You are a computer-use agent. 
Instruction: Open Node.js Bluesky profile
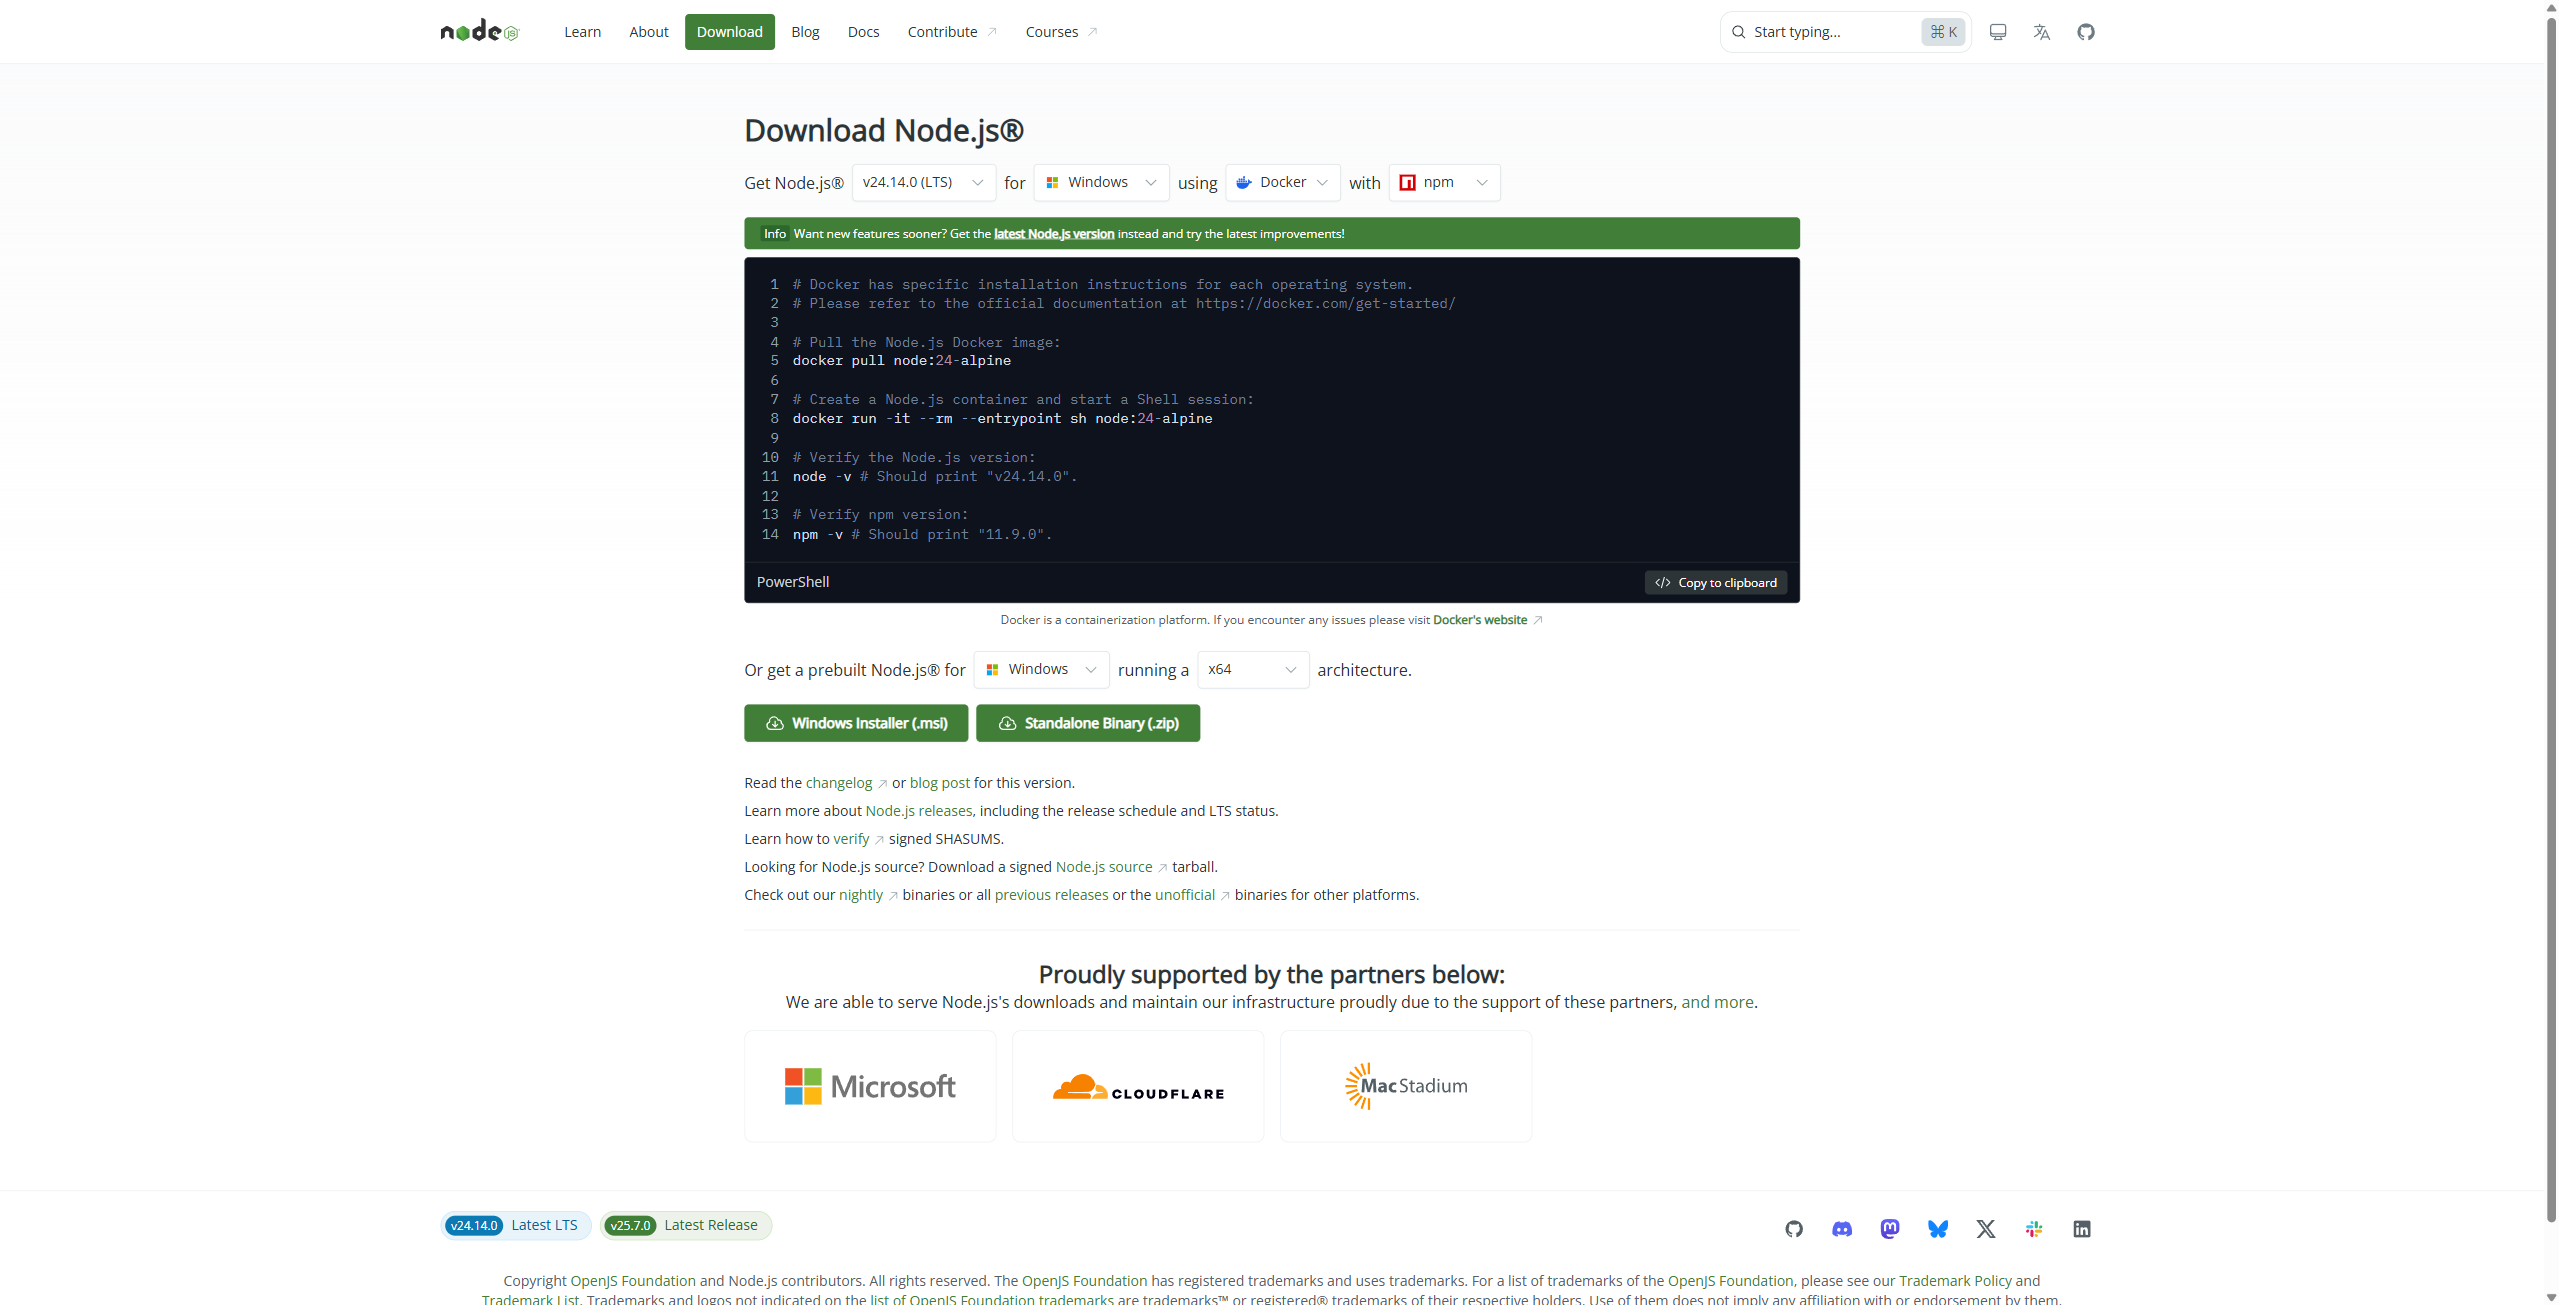(1937, 1228)
